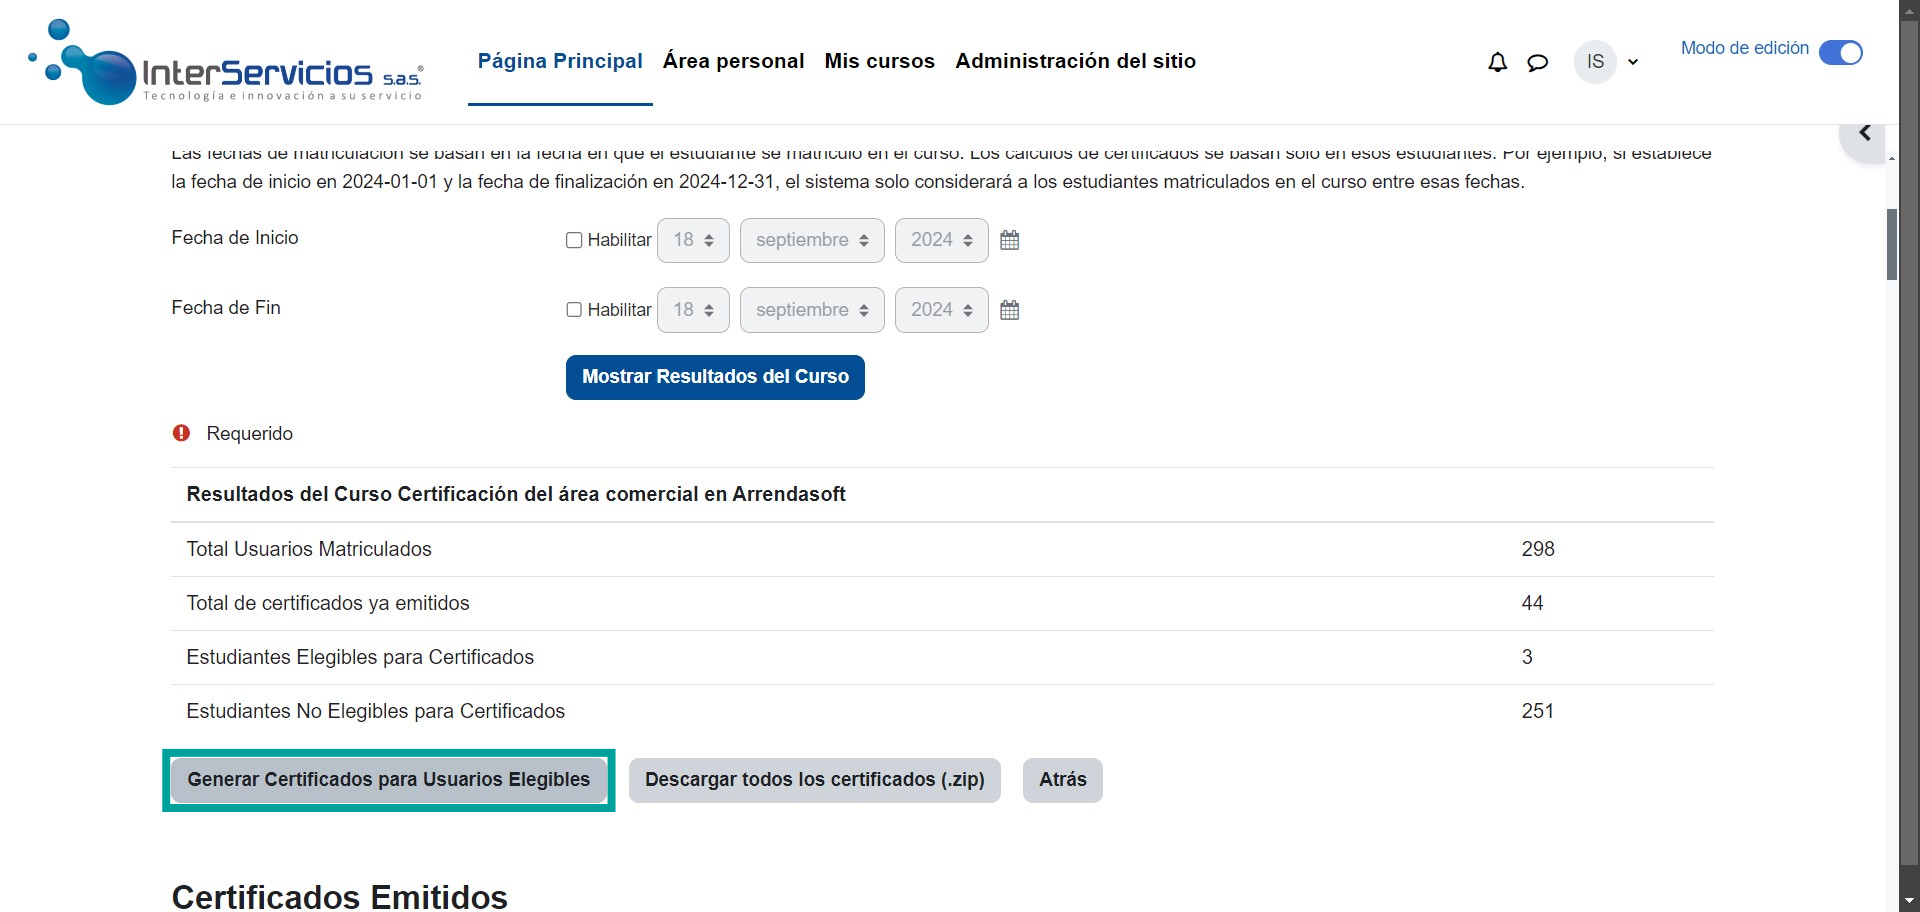Open the end date year dropdown
Screen dimensions: 1920x912
click(x=941, y=310)
